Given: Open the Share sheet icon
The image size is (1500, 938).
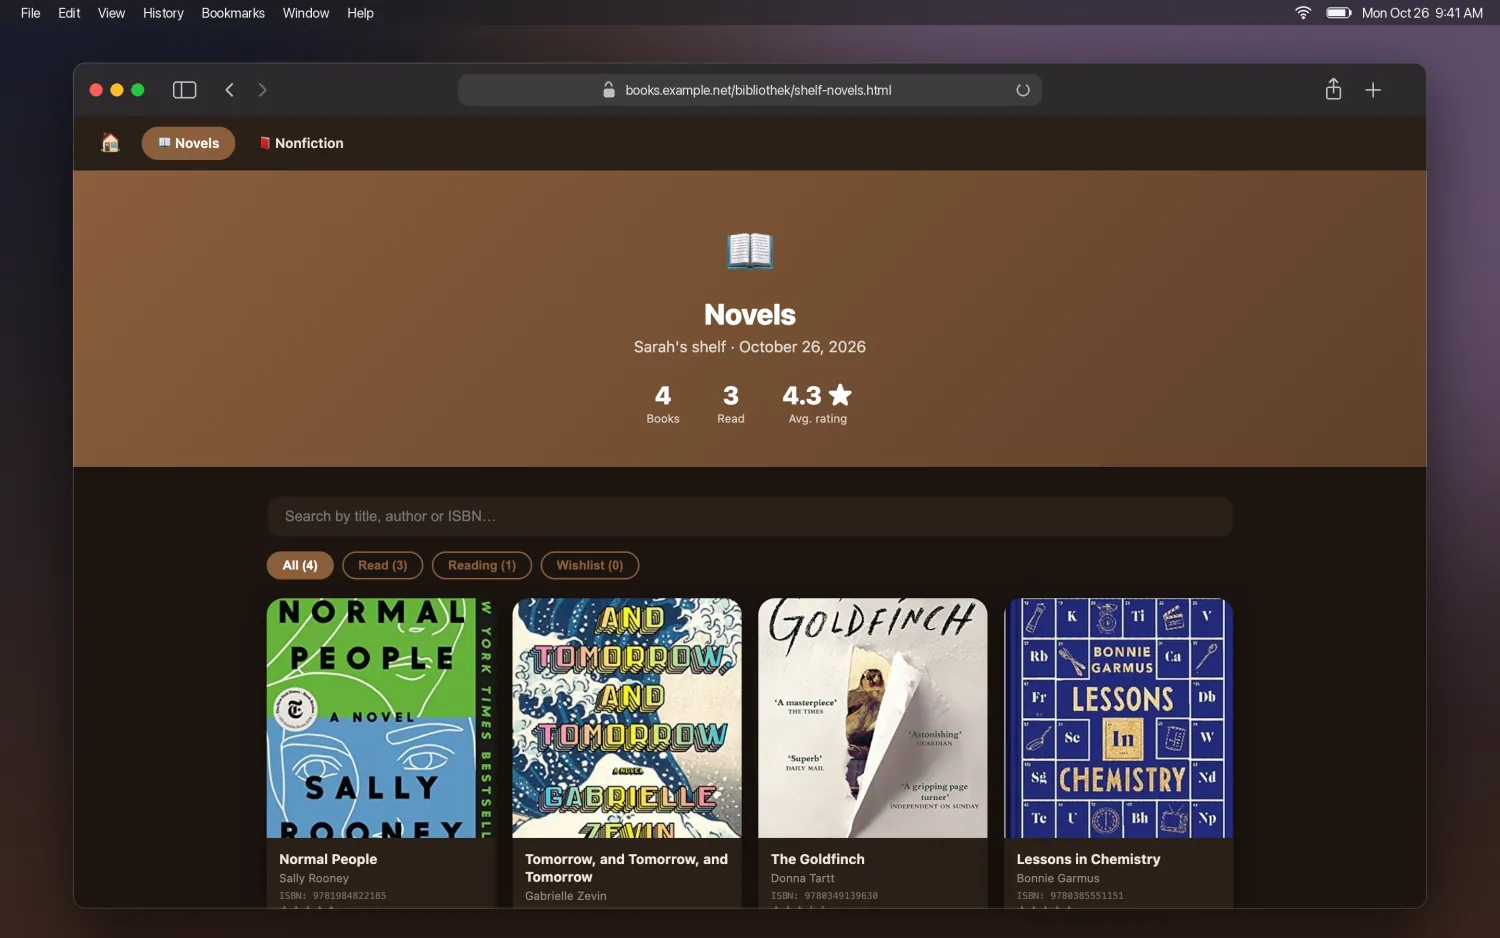Looking at the screenshot, I should click(1333, 89).
